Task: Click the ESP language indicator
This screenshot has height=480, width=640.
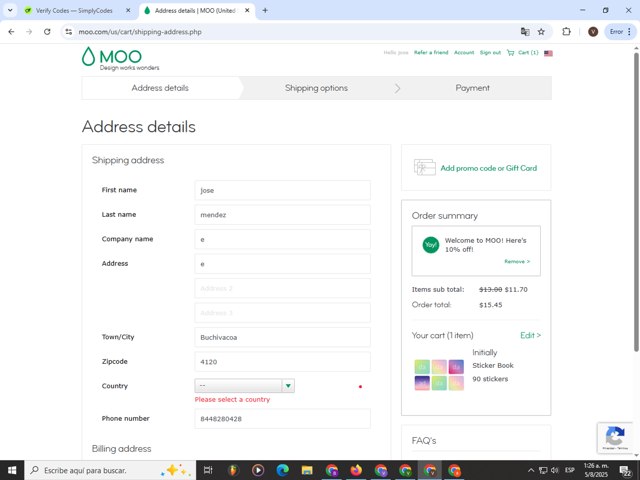Action: pos(570,470)
